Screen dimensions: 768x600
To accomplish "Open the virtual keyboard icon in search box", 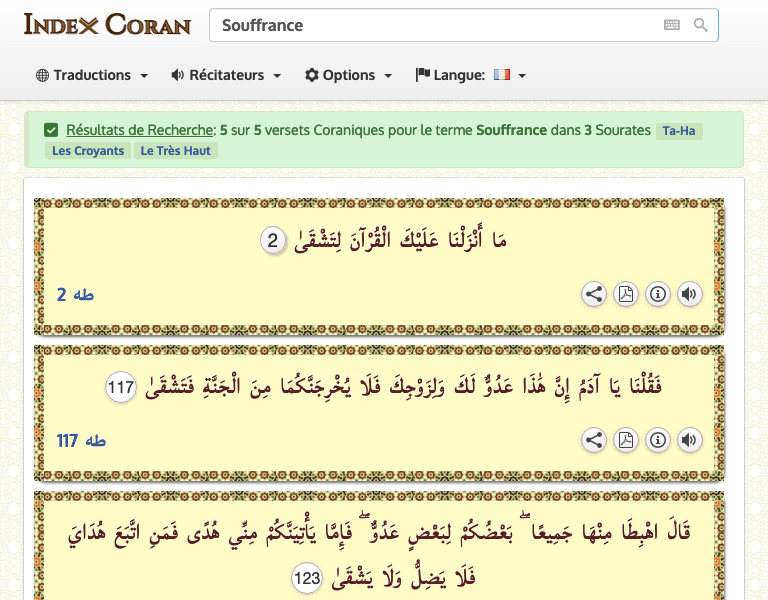I will pyautogui.click(x=671, y=25).
